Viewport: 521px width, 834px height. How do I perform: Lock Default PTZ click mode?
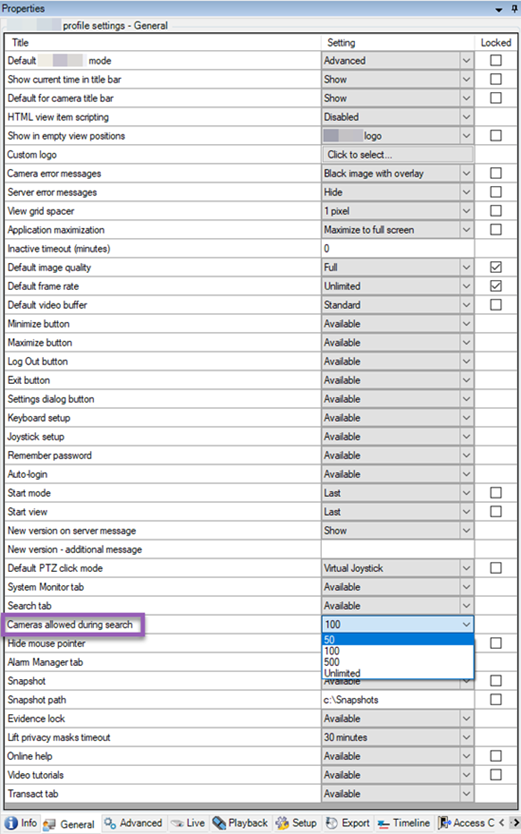point(495,568)
